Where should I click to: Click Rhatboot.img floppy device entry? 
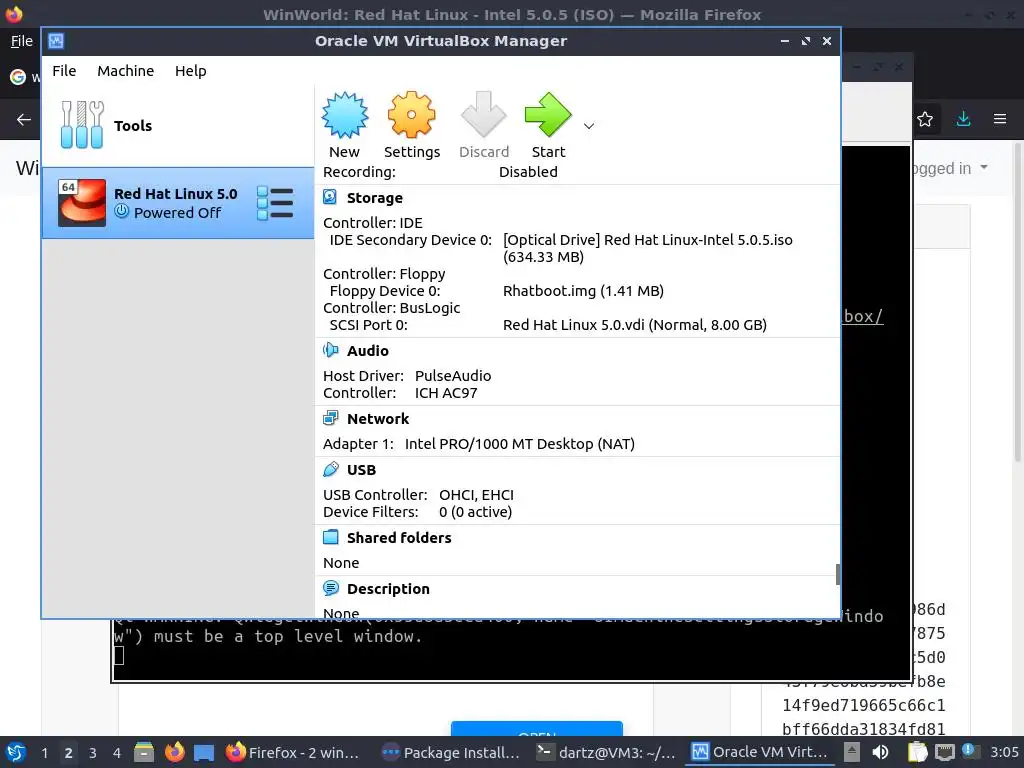pyautogui.click(x=583, y=291)
